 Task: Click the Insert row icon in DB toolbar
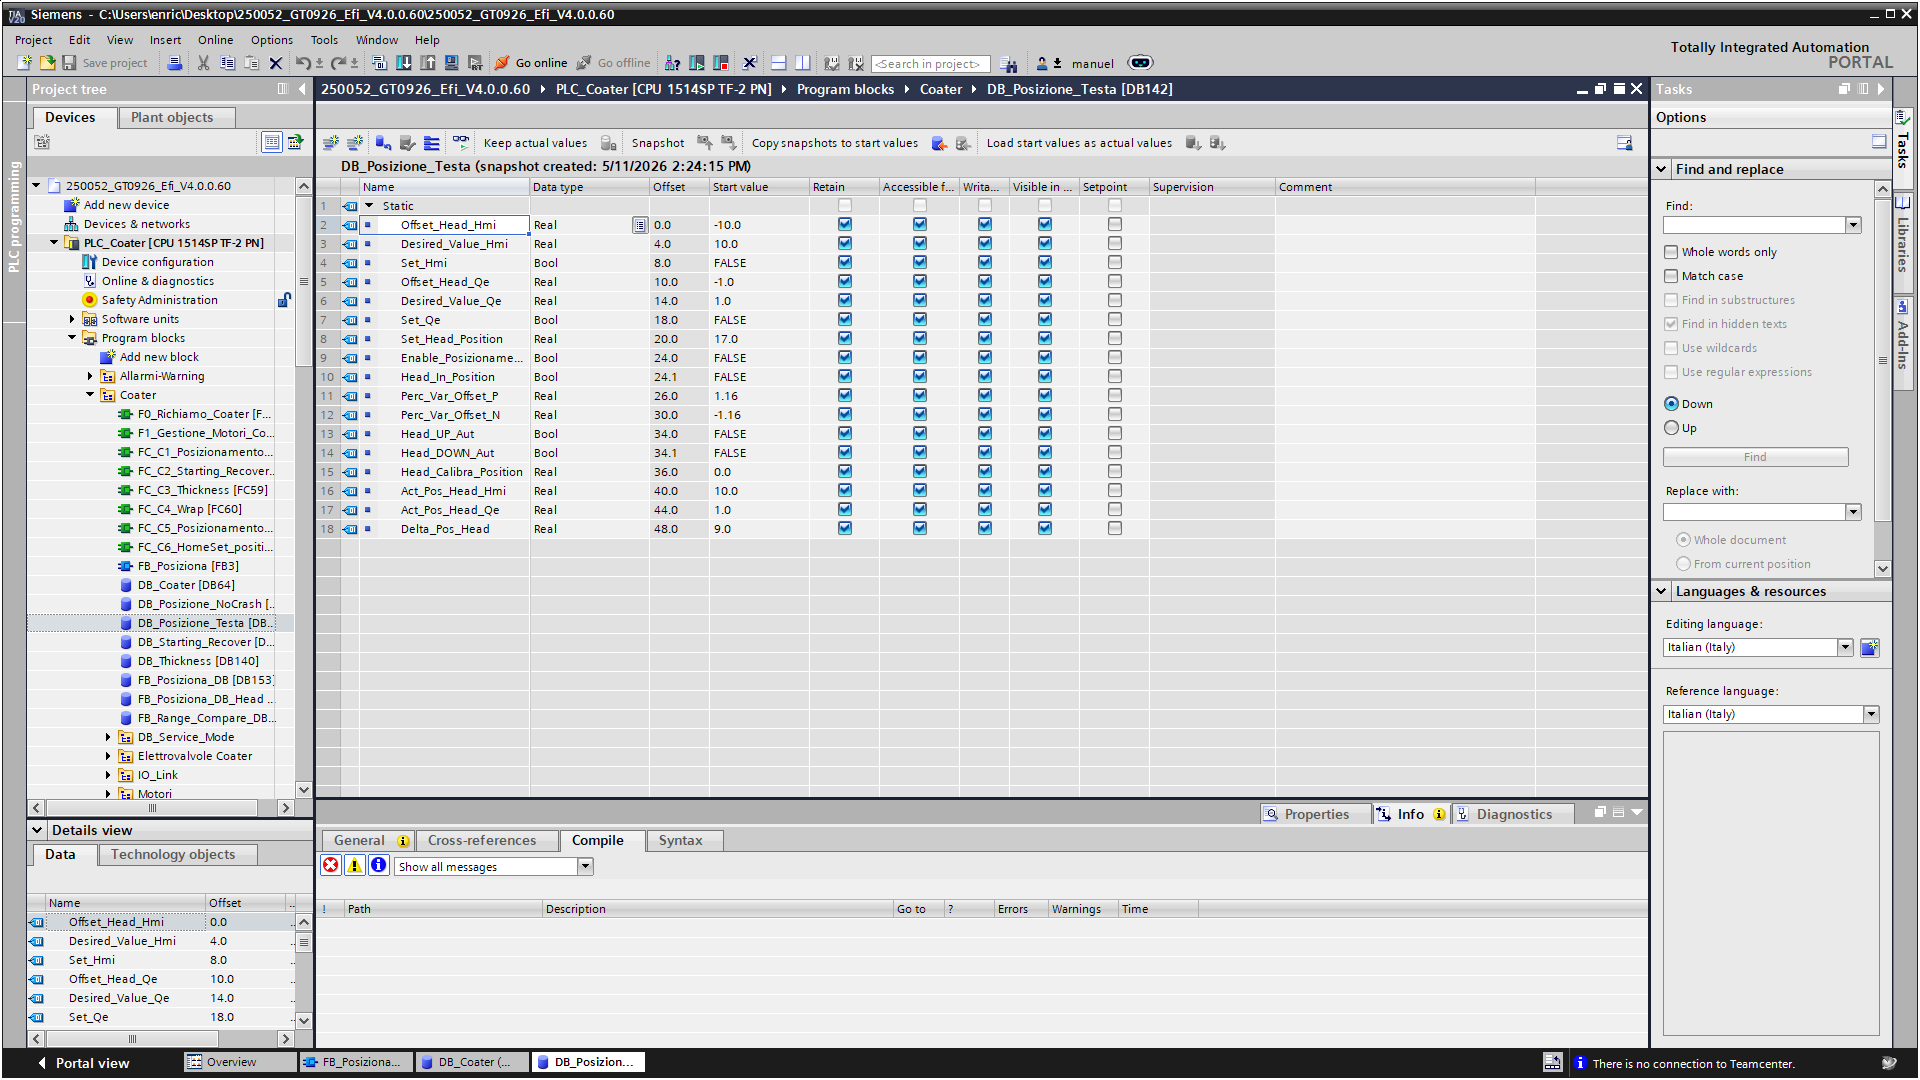click(x=331, y=143)
